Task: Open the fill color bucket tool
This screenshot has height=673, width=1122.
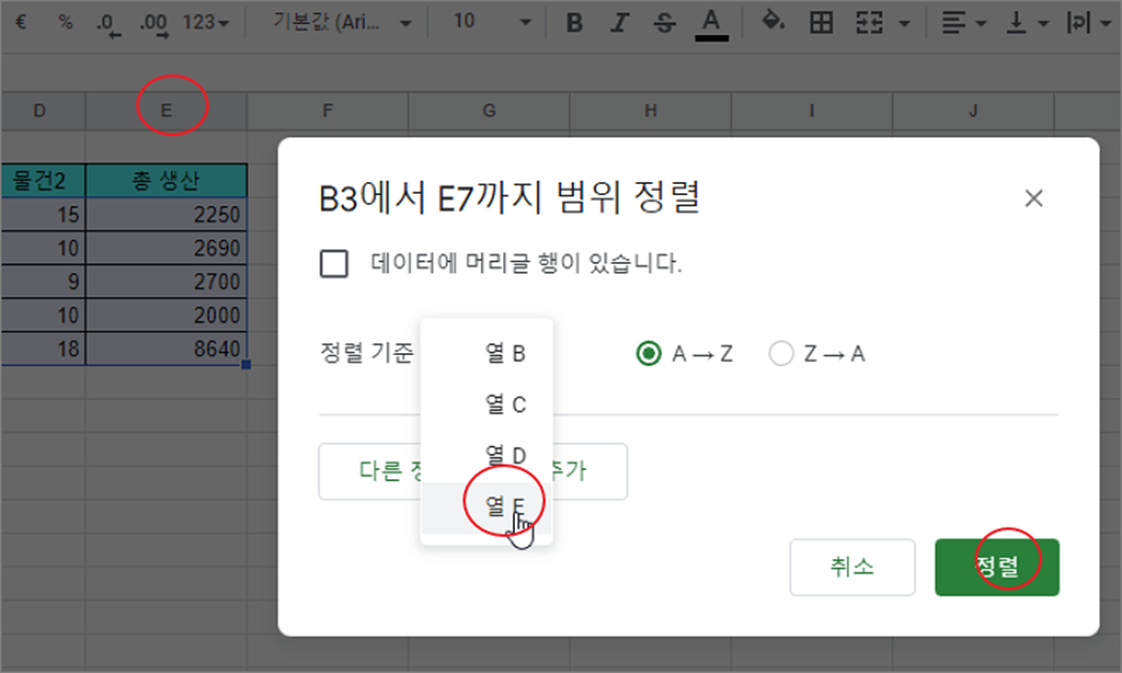Action: 773,22
